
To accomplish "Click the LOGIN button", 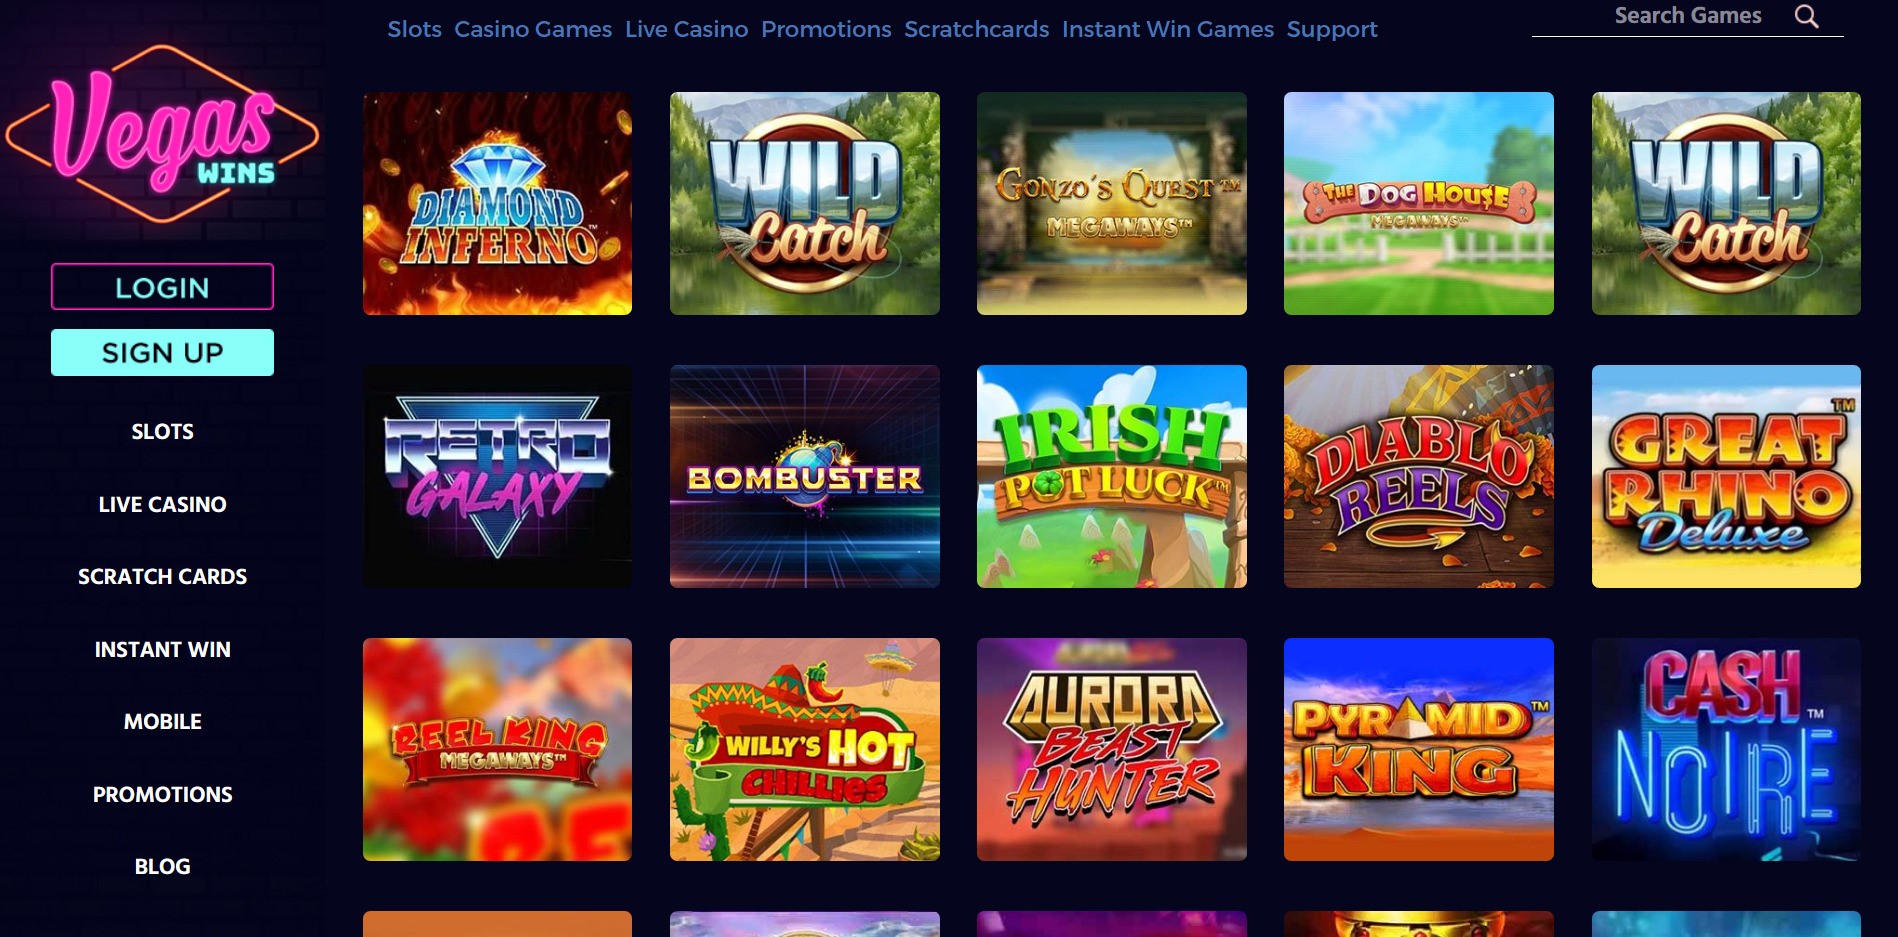I will pyautogui.click(x=162, y=287).
